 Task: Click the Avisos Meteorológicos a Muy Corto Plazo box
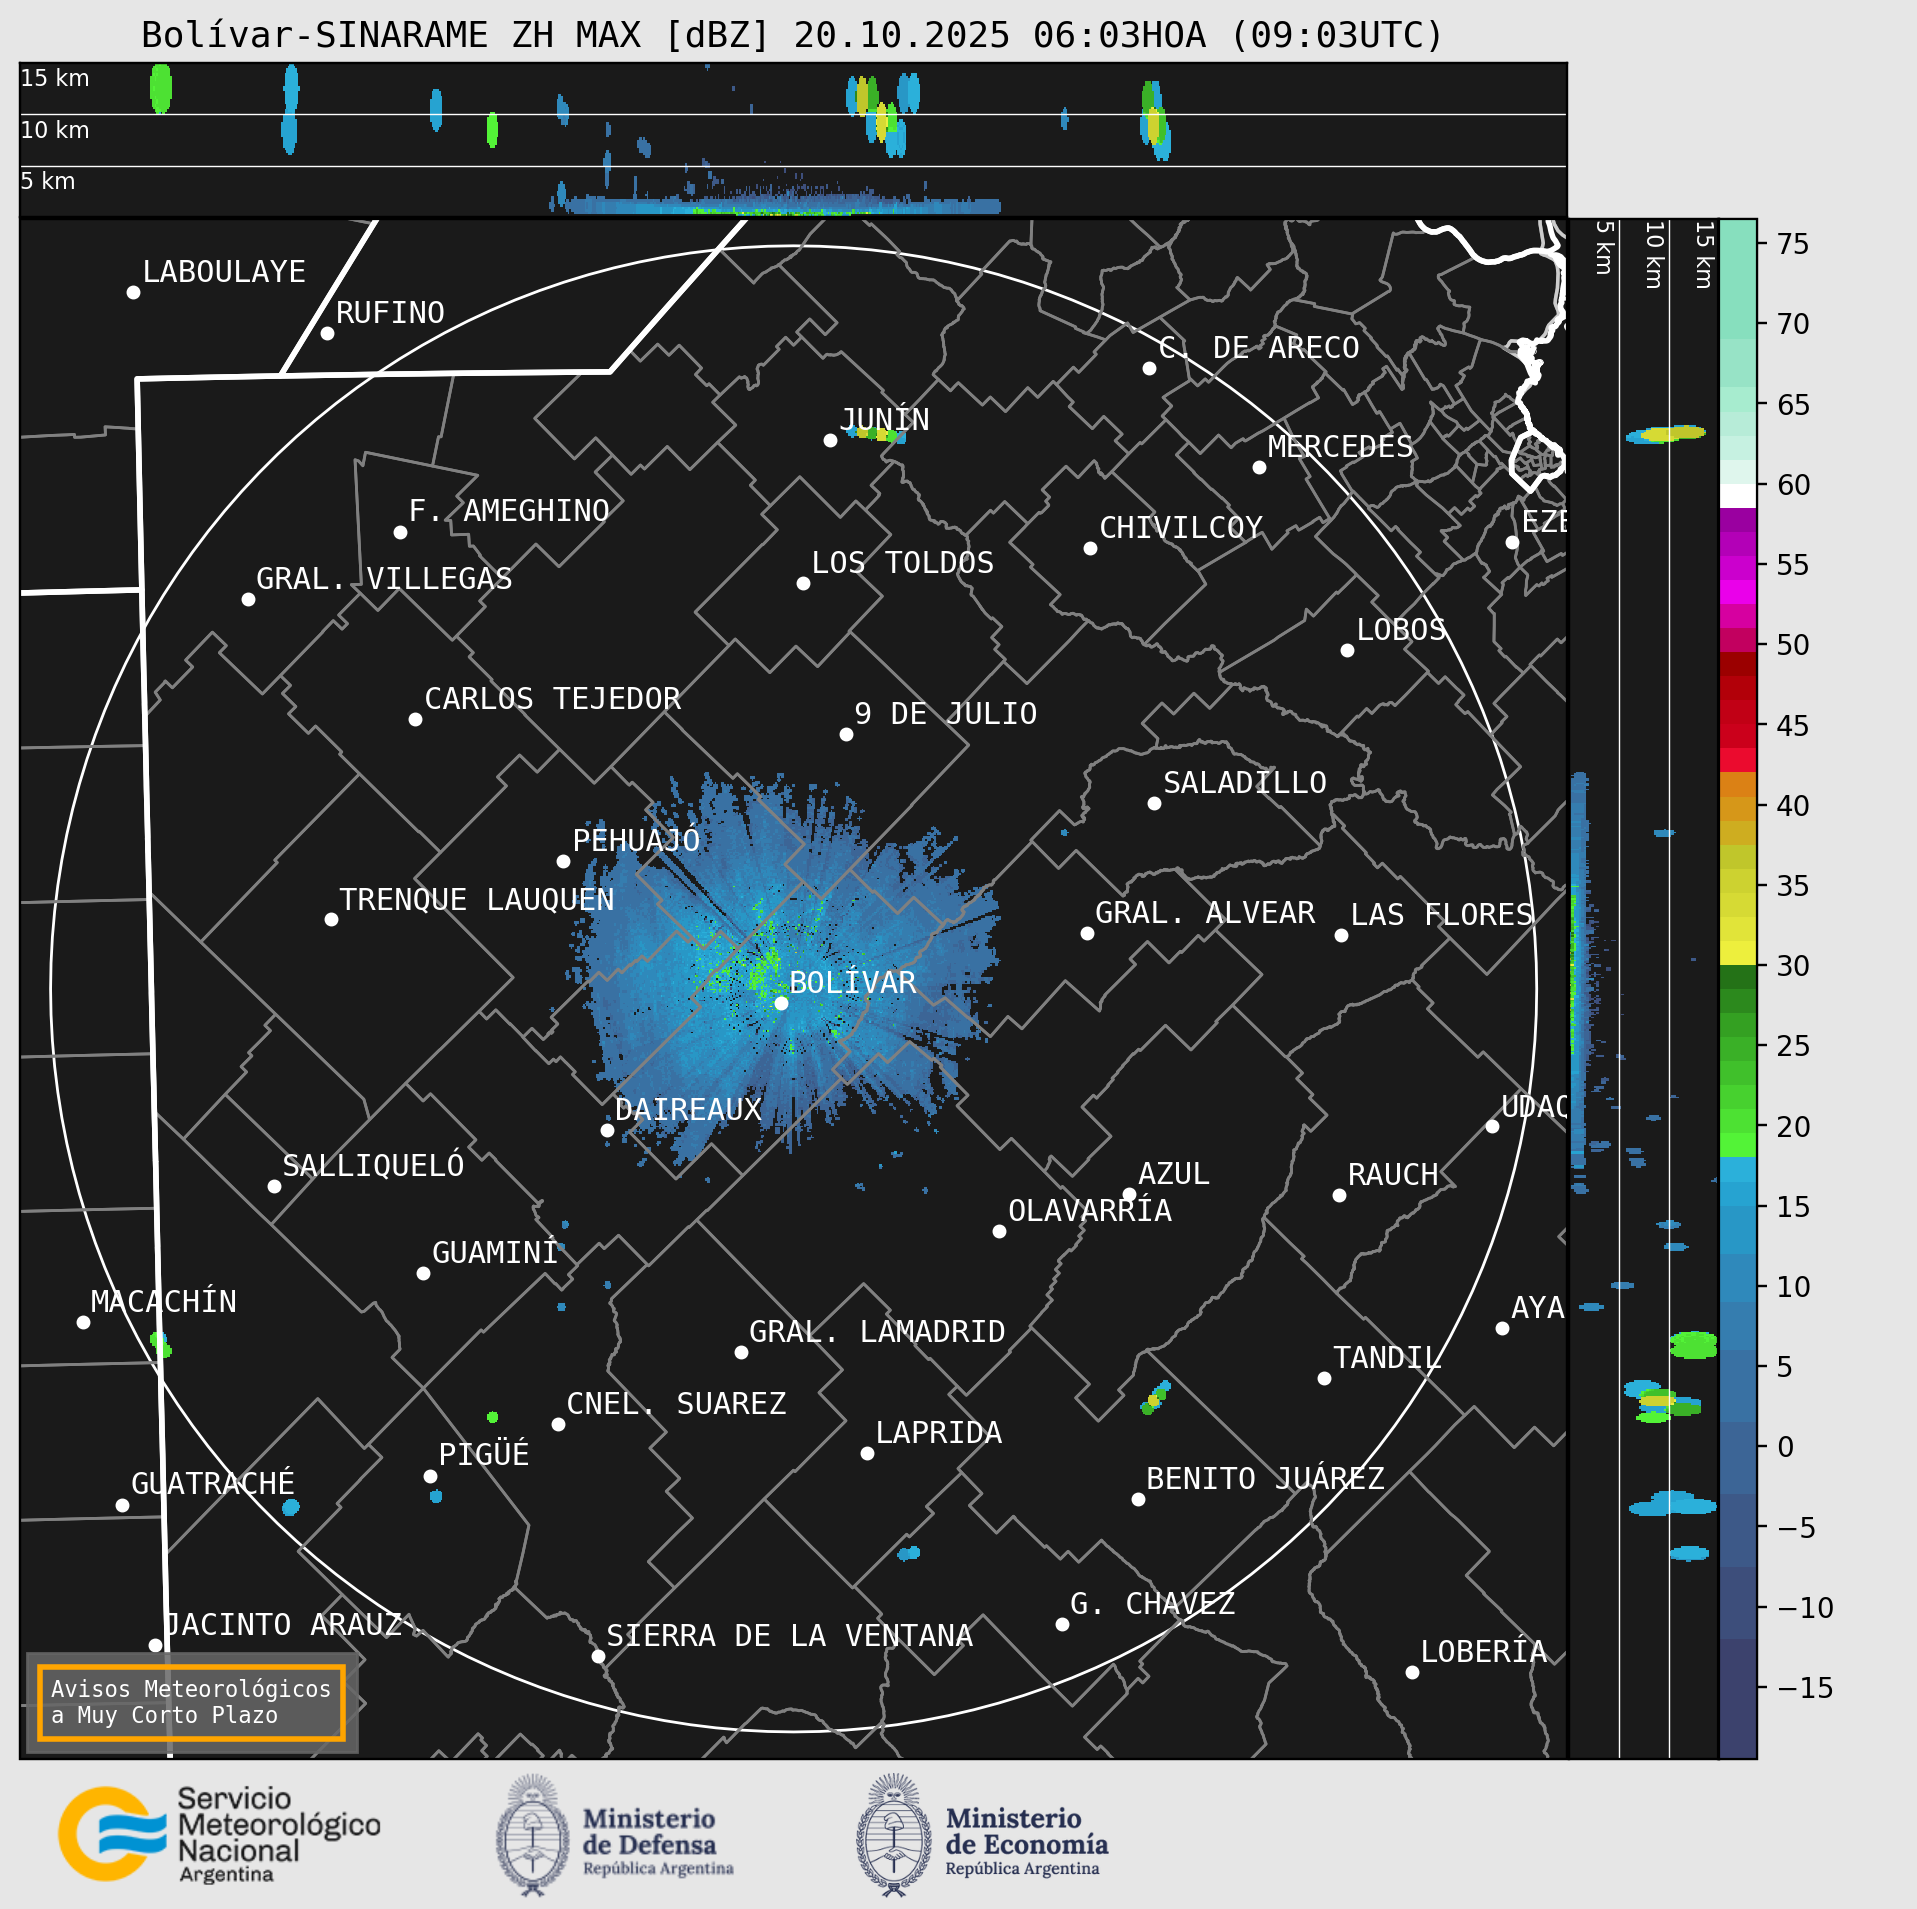pyautogui.click(x=191, y=1702)
